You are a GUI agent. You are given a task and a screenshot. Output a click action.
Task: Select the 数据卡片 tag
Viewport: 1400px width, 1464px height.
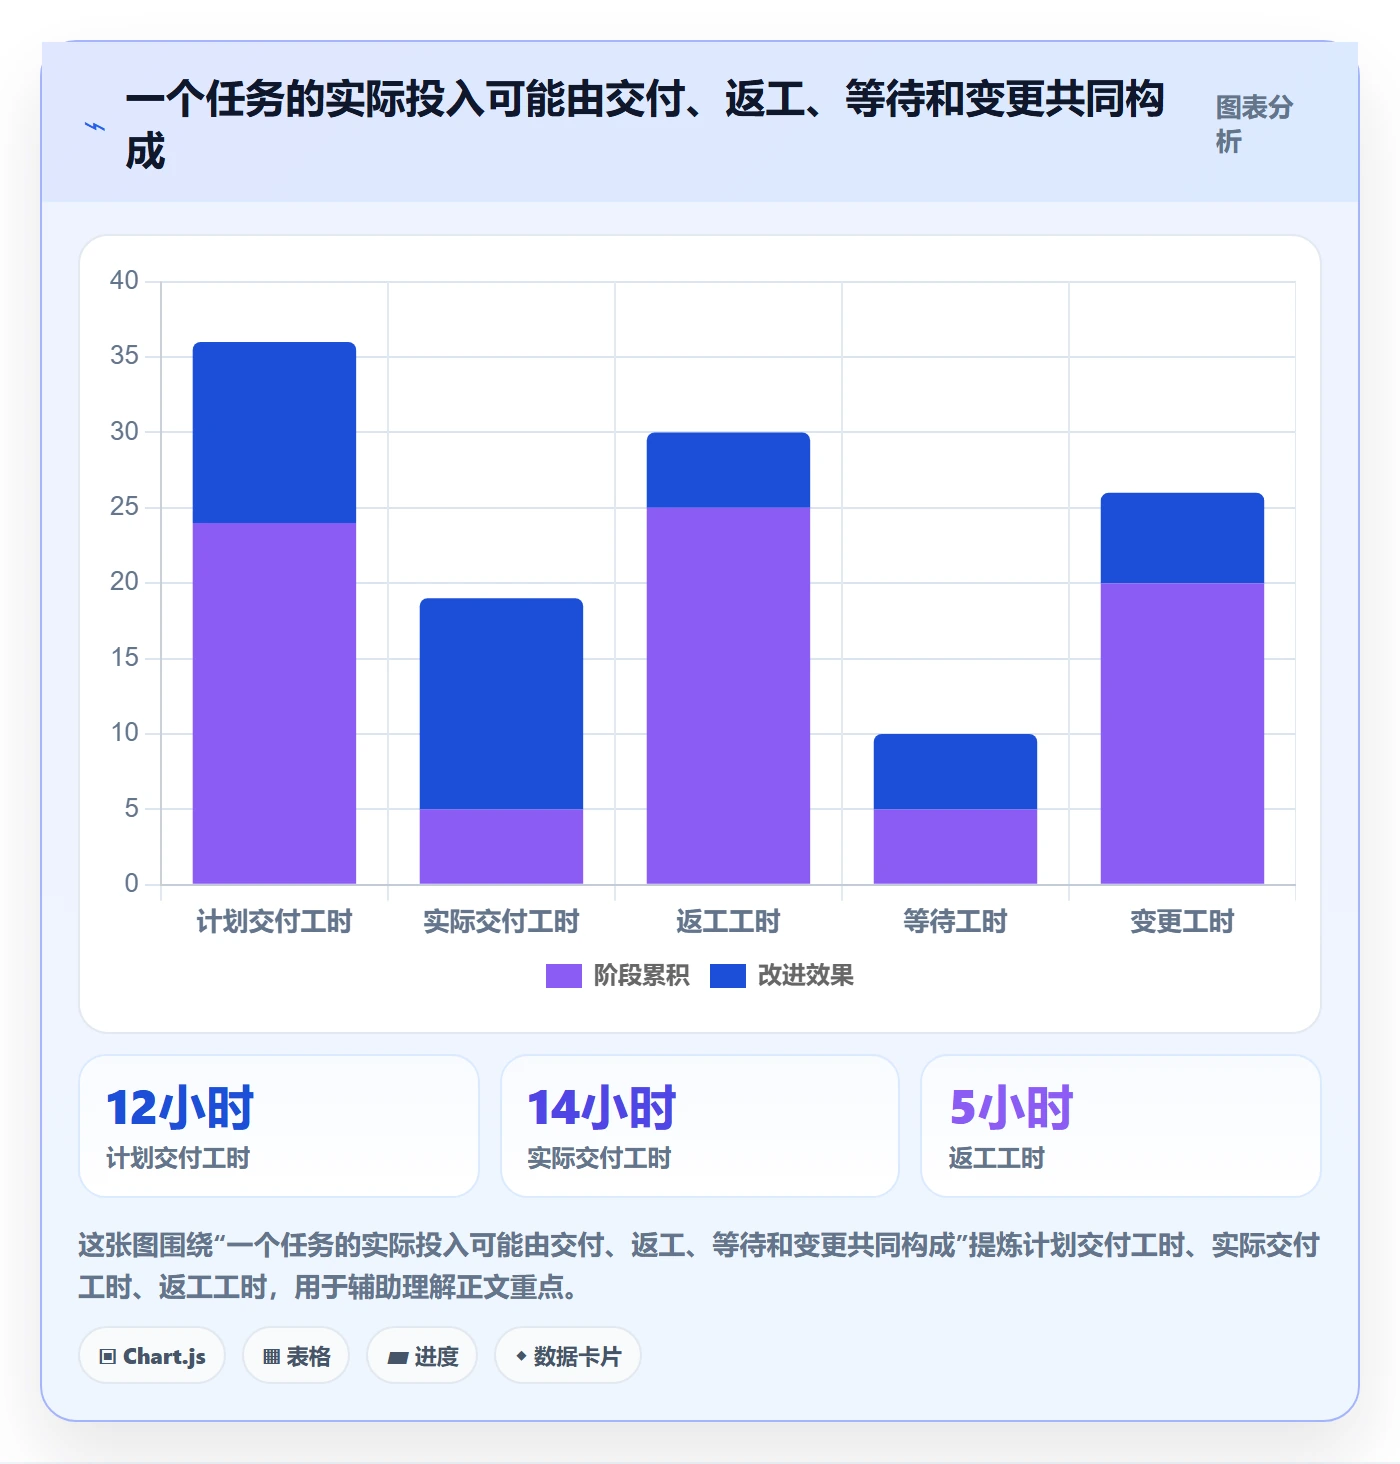[568, 1356]
